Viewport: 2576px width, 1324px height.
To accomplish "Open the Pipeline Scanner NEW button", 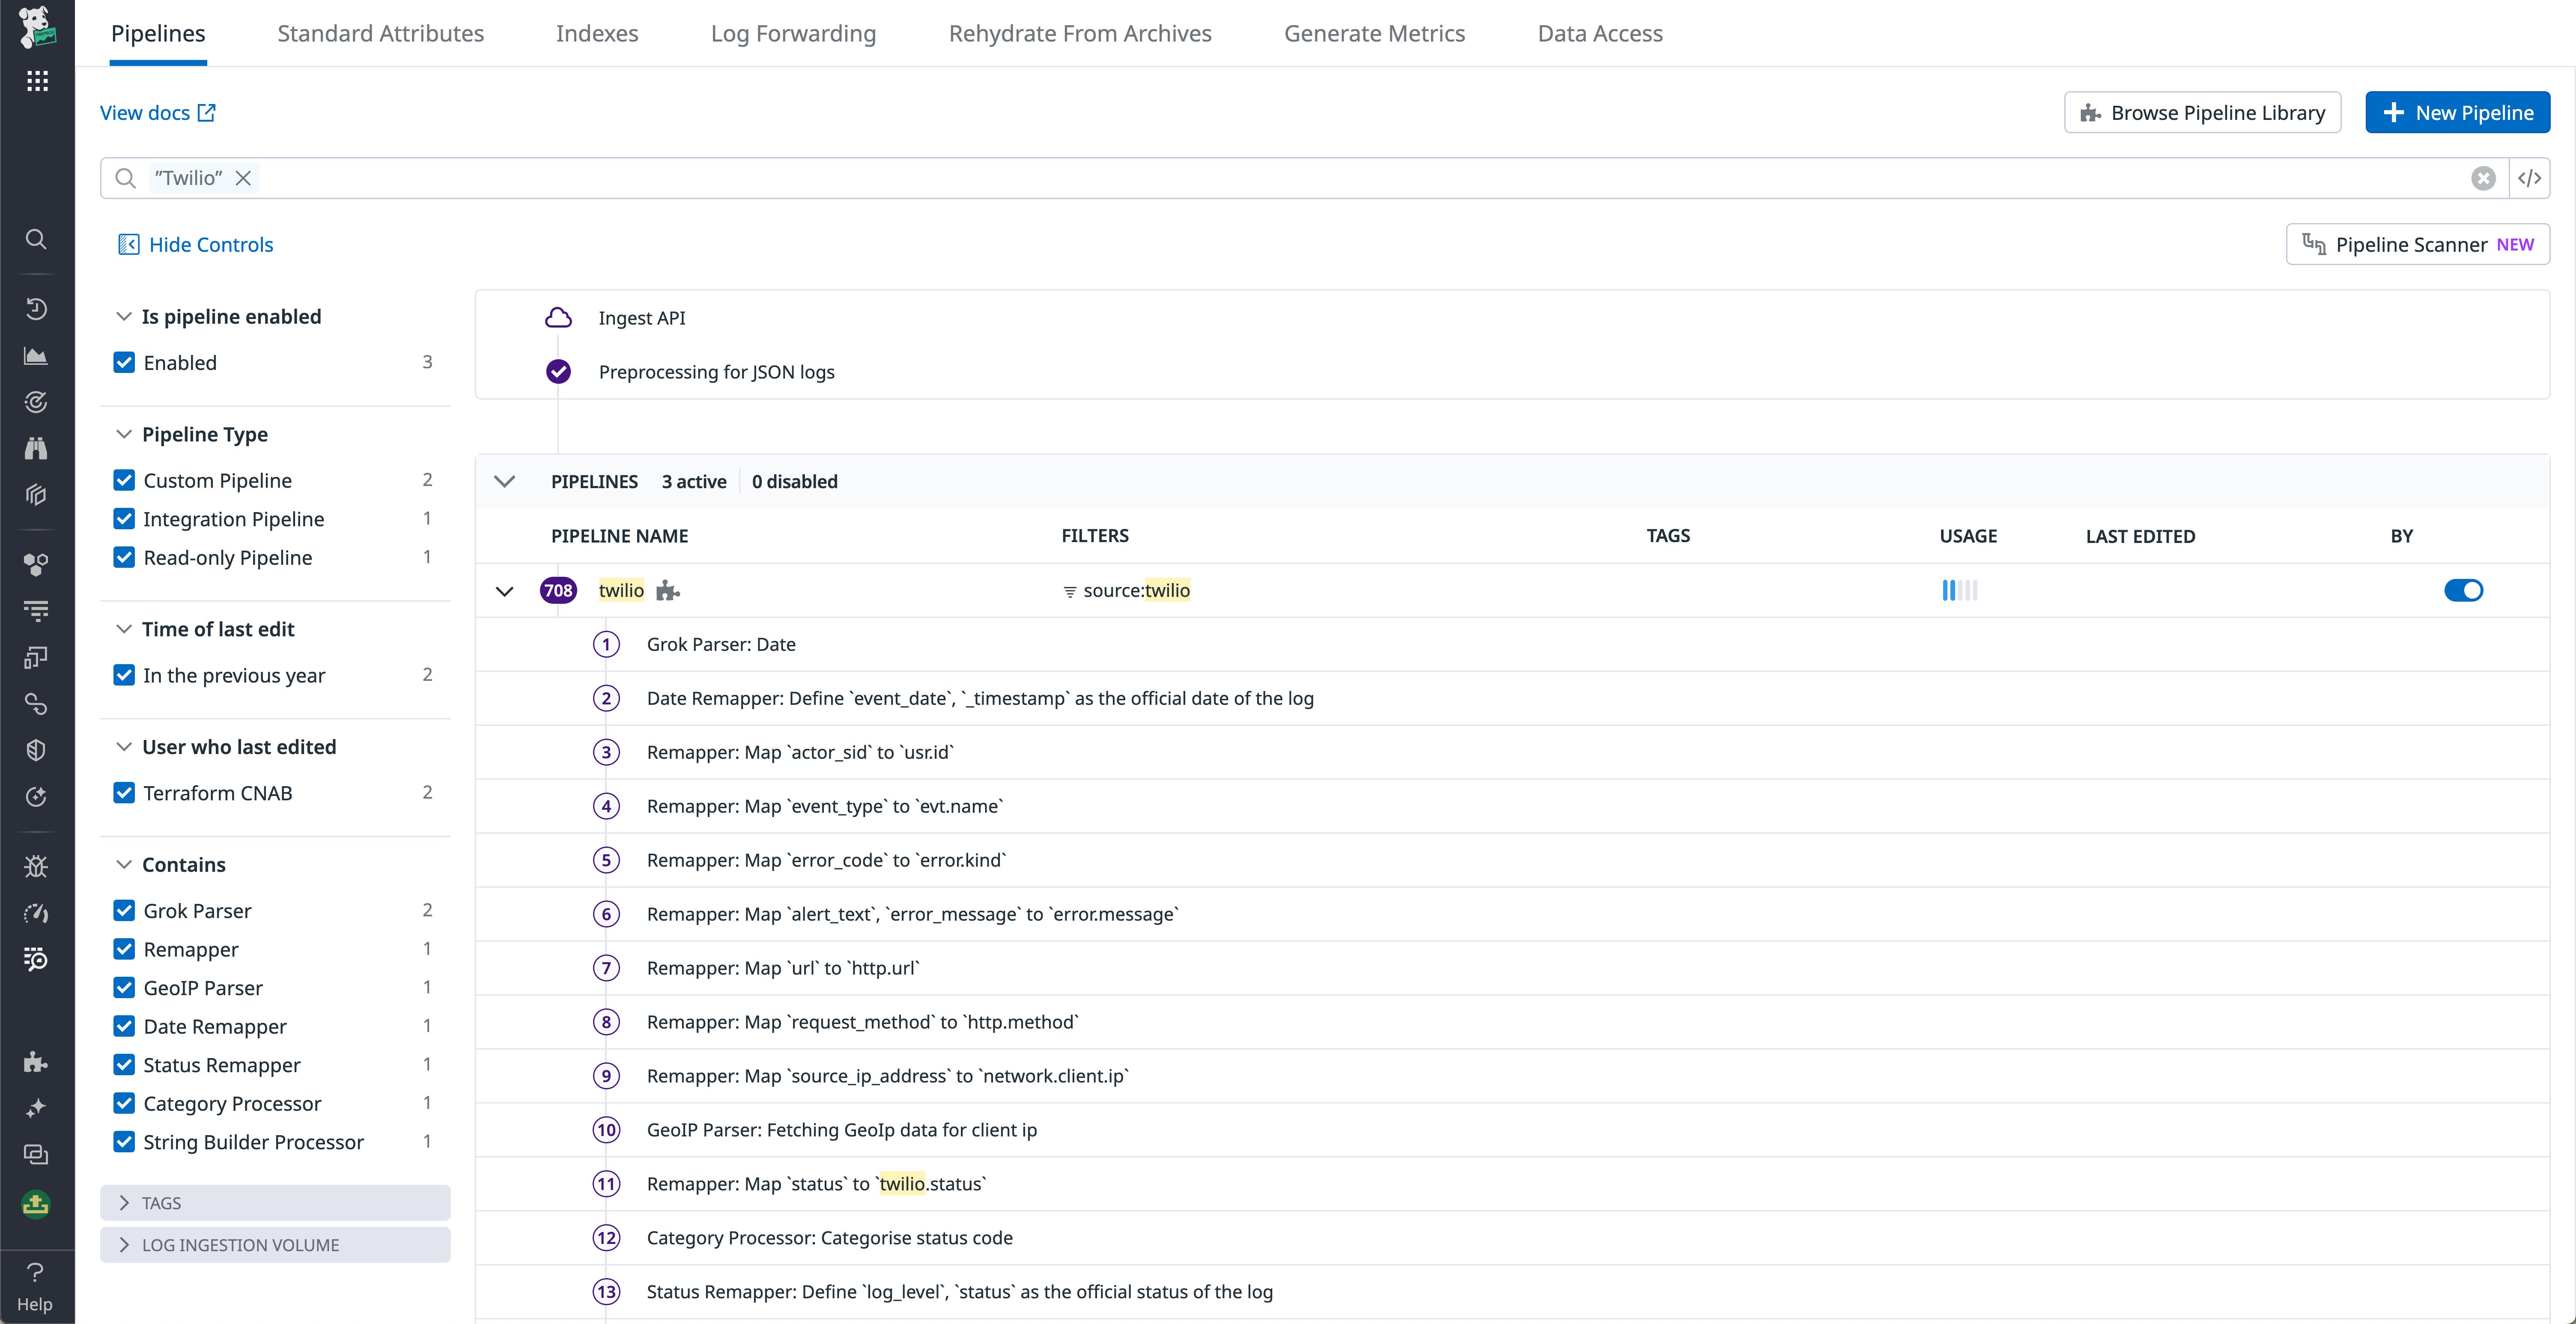I will click(x=2417, y=244).
